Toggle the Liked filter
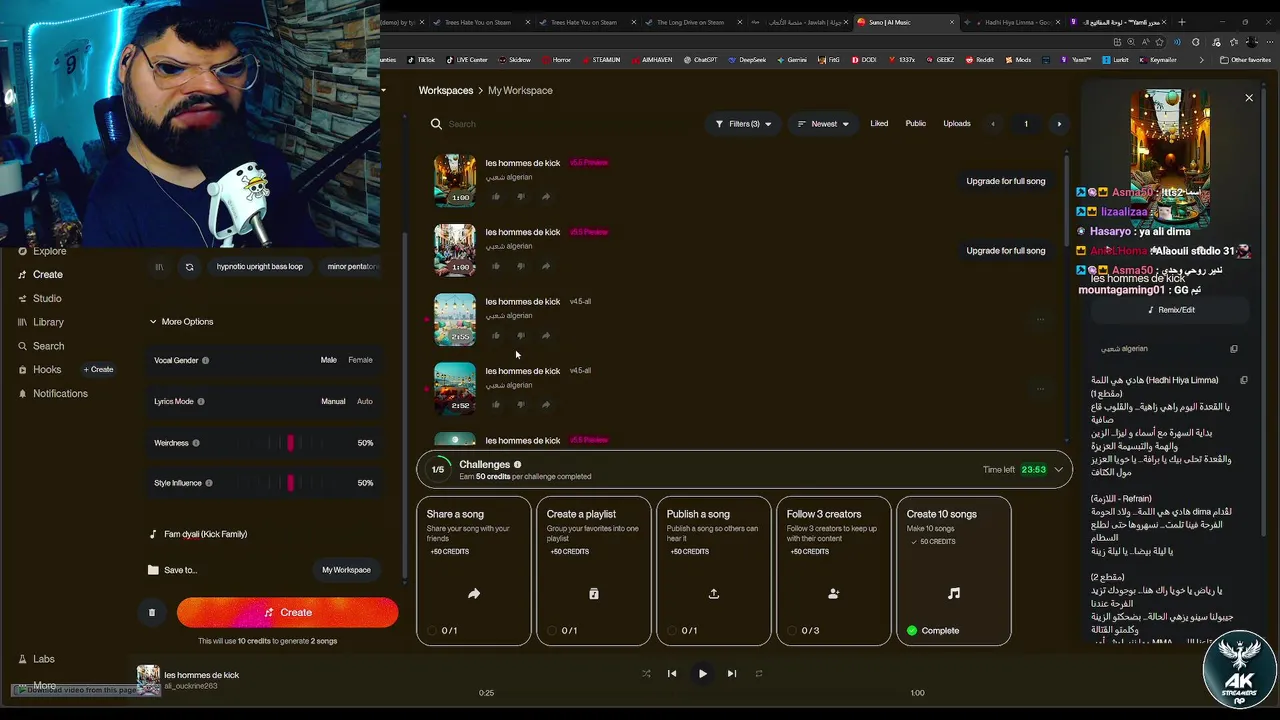 point(879,124)
